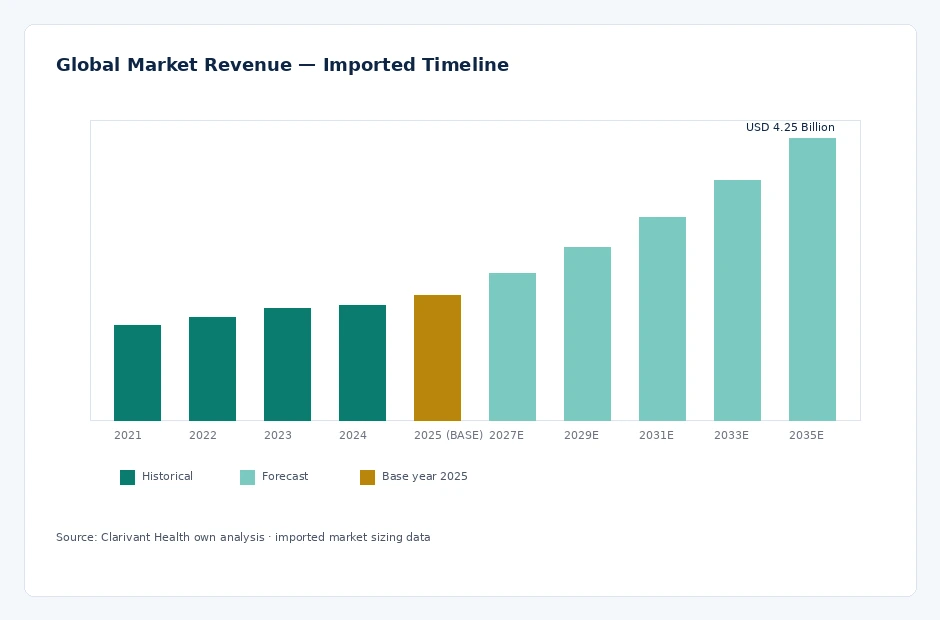Select the 2022 historical bar
This screenshot has height=620, width=940.
click(x=212, y=369)
